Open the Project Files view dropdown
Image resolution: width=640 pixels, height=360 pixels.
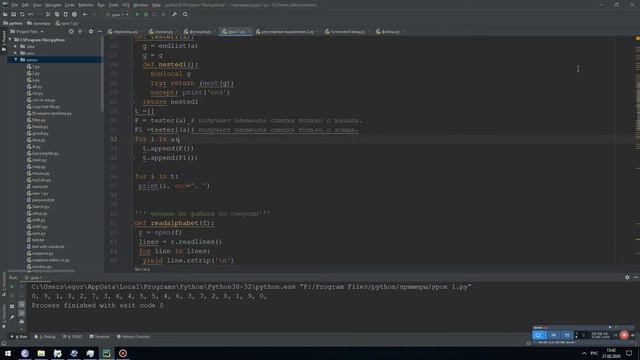click(x=27, y=31)
